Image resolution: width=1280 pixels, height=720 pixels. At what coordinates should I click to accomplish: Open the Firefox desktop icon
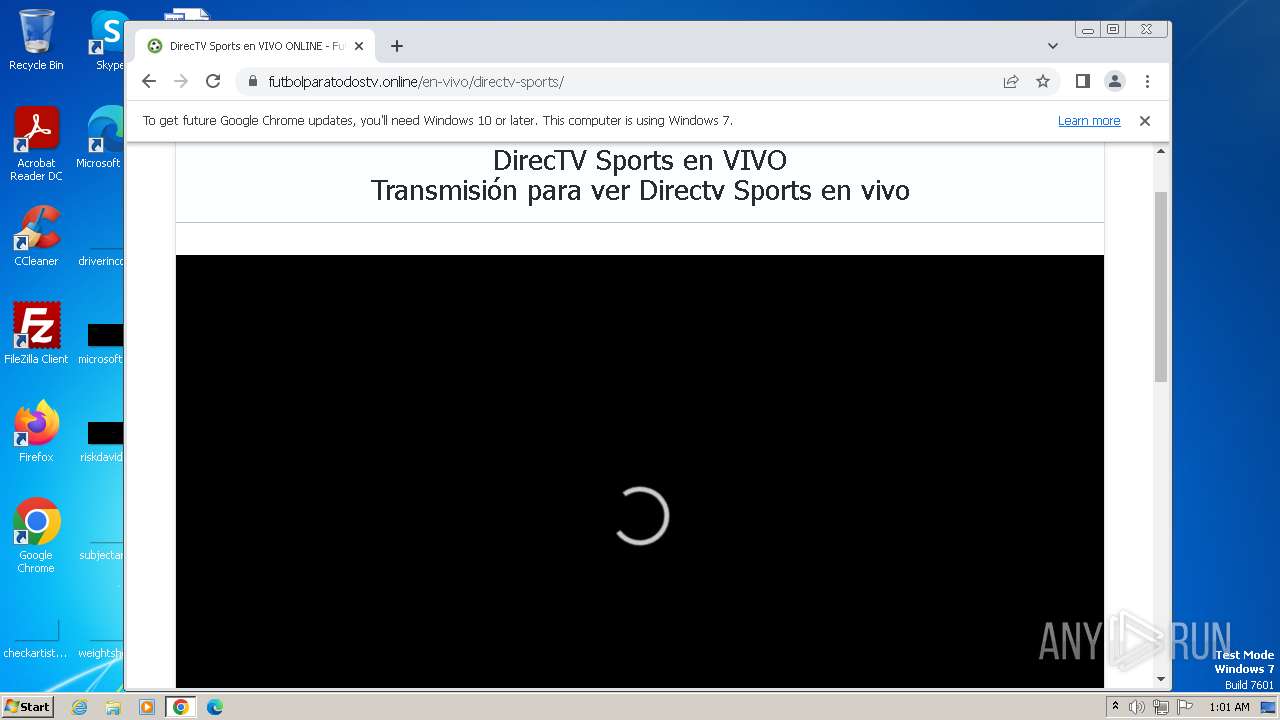pos(36,432)
